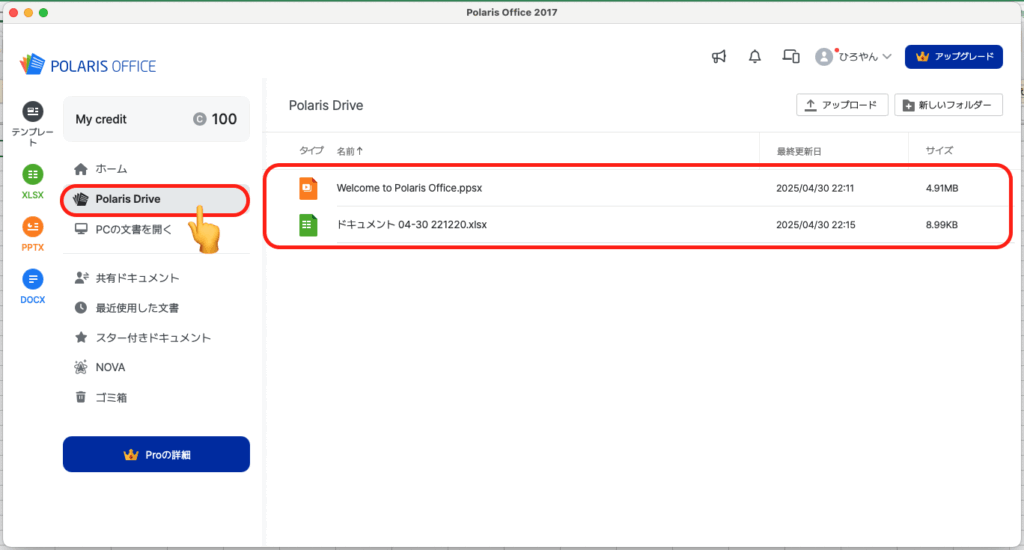Create a new DOCX document

click(x=33, y=279)
